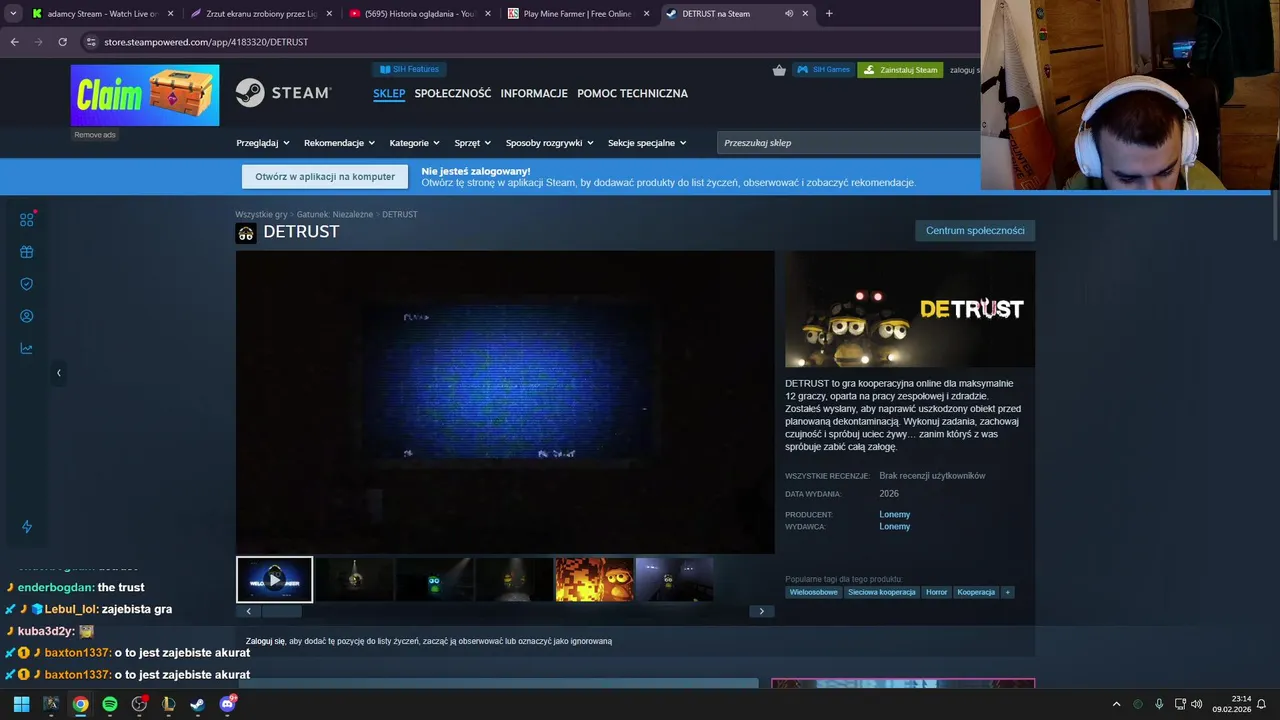1280x720 pixels.
Task: Open the SIH Features button
Action: click(411, 69)
